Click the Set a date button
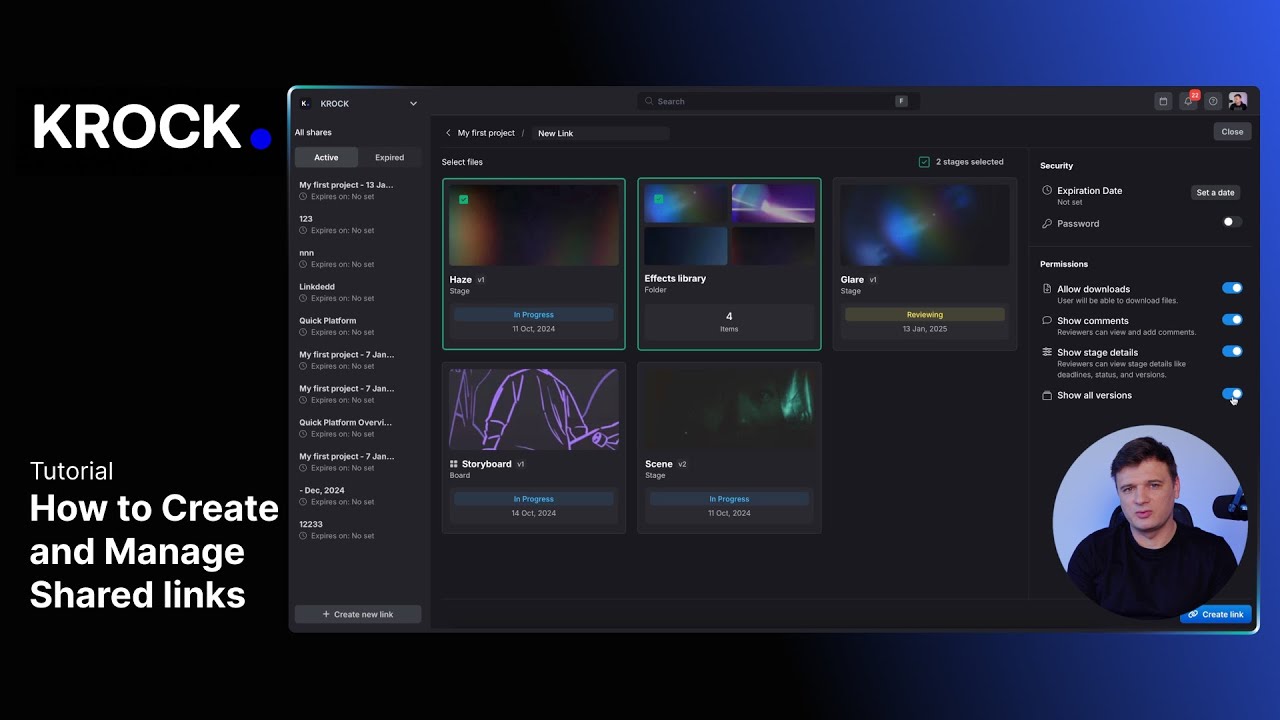Viewport: 1280px width, 720px height. click(x=1216, y=192)
